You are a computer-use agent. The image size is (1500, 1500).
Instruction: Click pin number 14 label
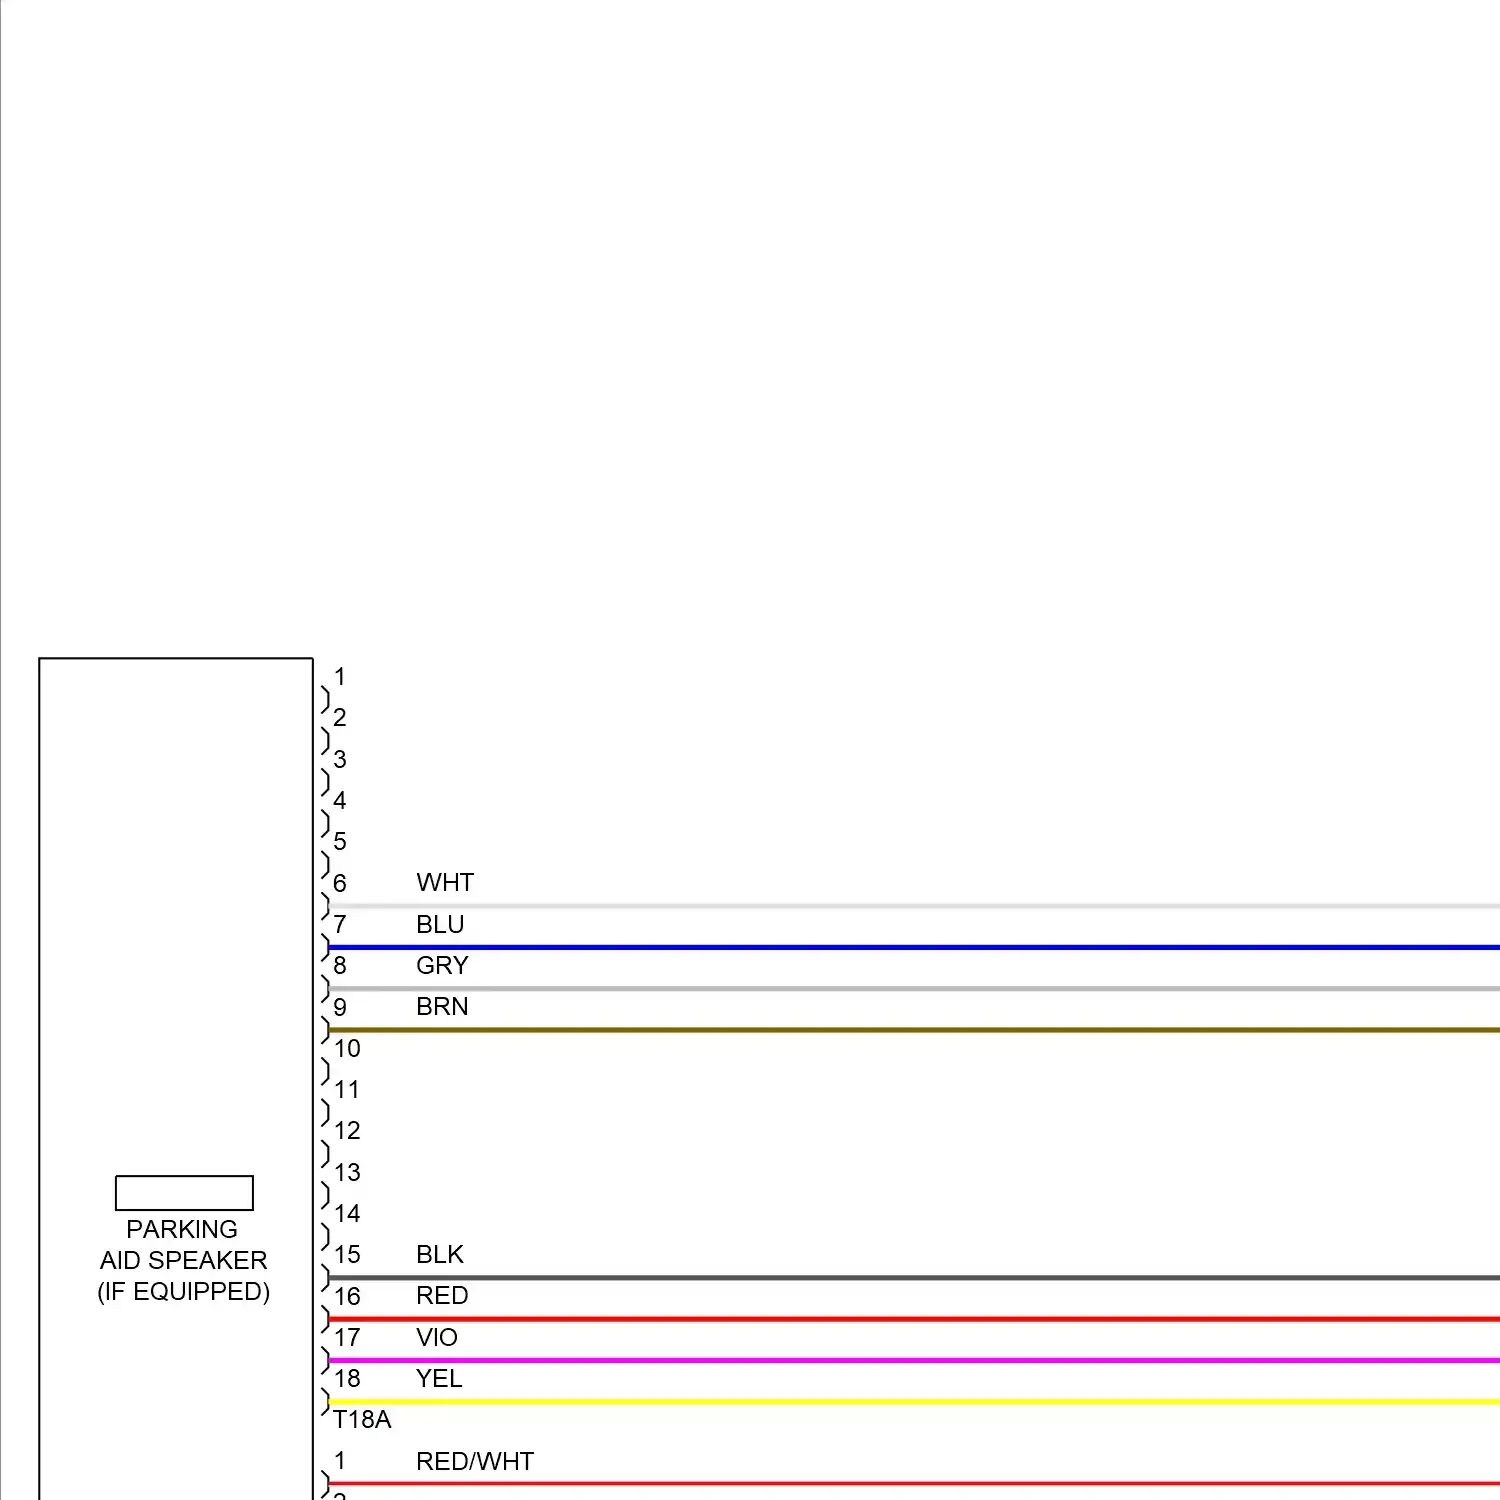(x=347, y=1213)
